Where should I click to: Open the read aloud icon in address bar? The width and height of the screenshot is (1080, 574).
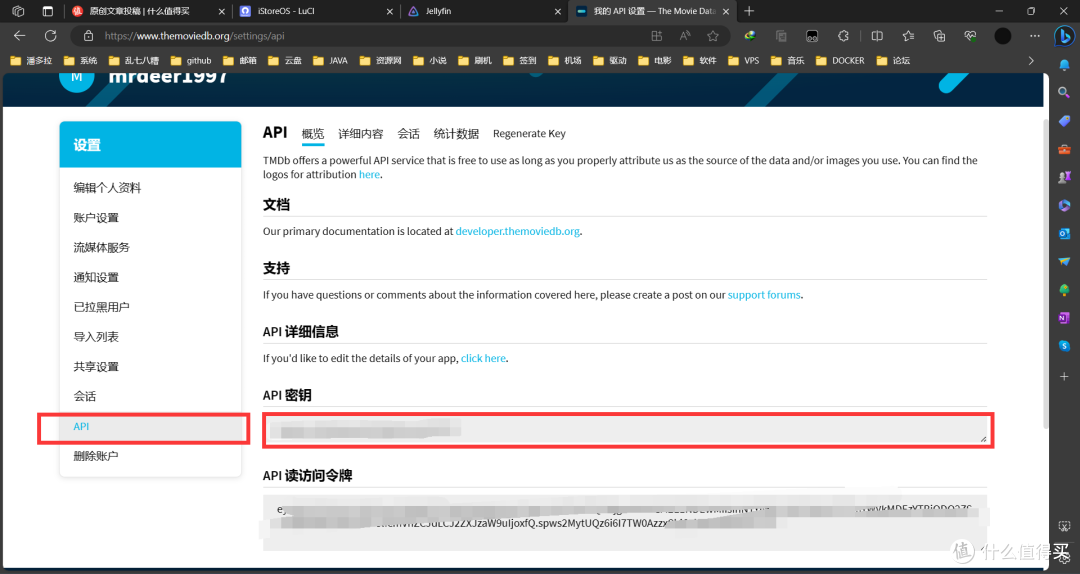[x=685, y=36]
